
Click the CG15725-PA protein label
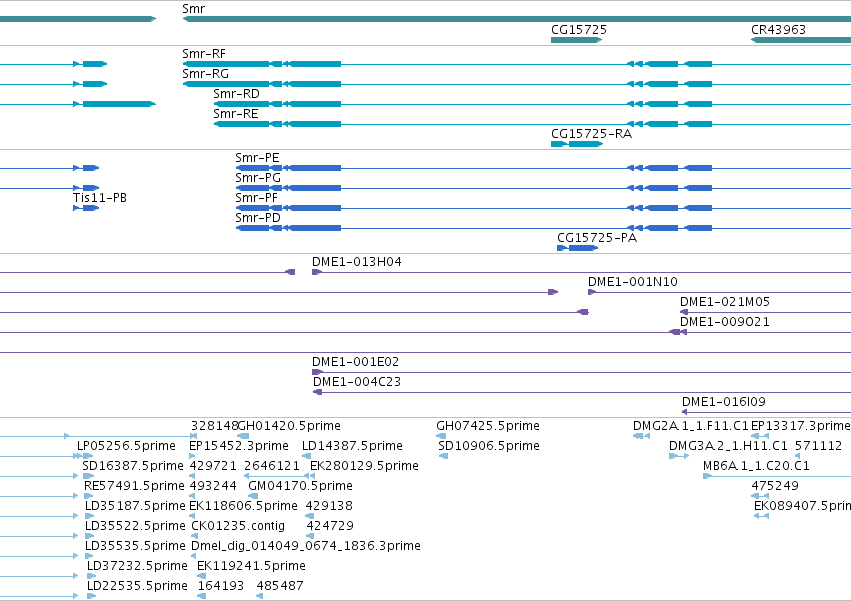(x=597, y=238)
